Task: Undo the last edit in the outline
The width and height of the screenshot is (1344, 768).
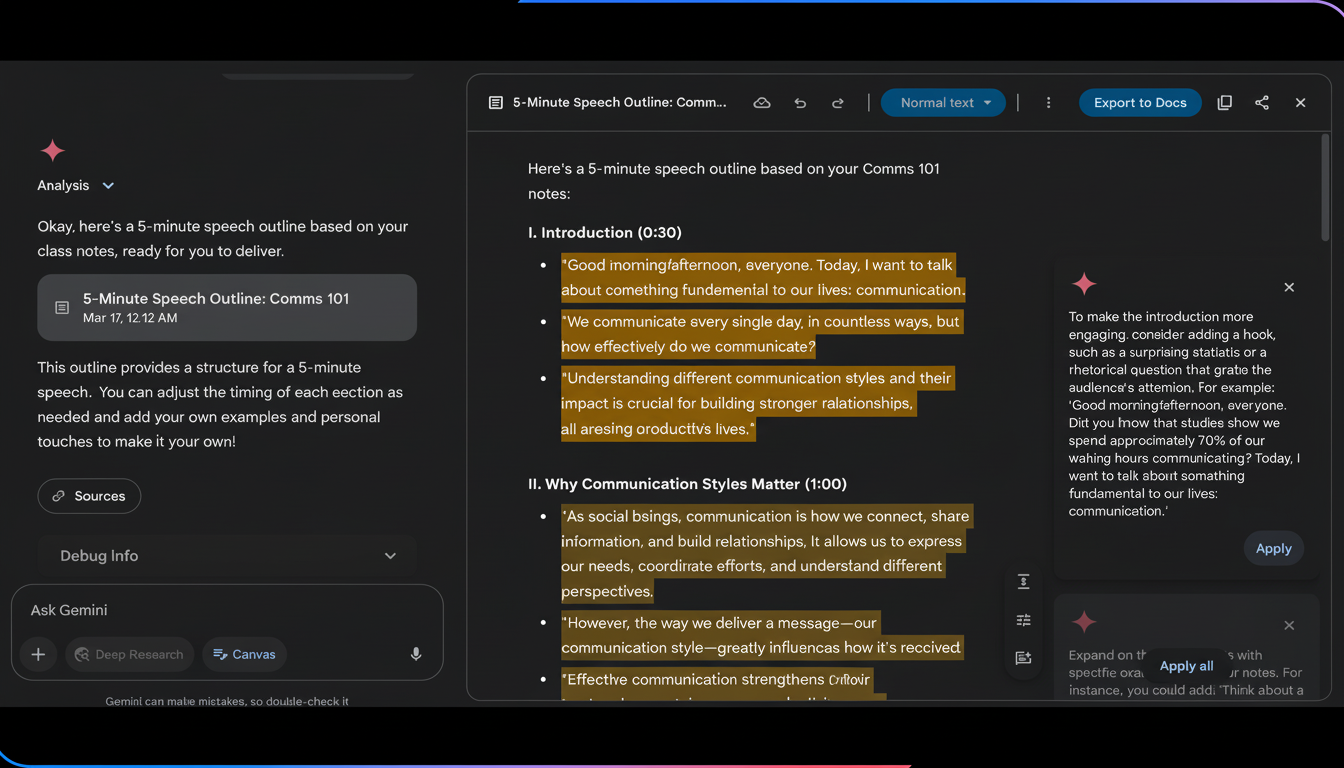Action: (x=800, y=102)
